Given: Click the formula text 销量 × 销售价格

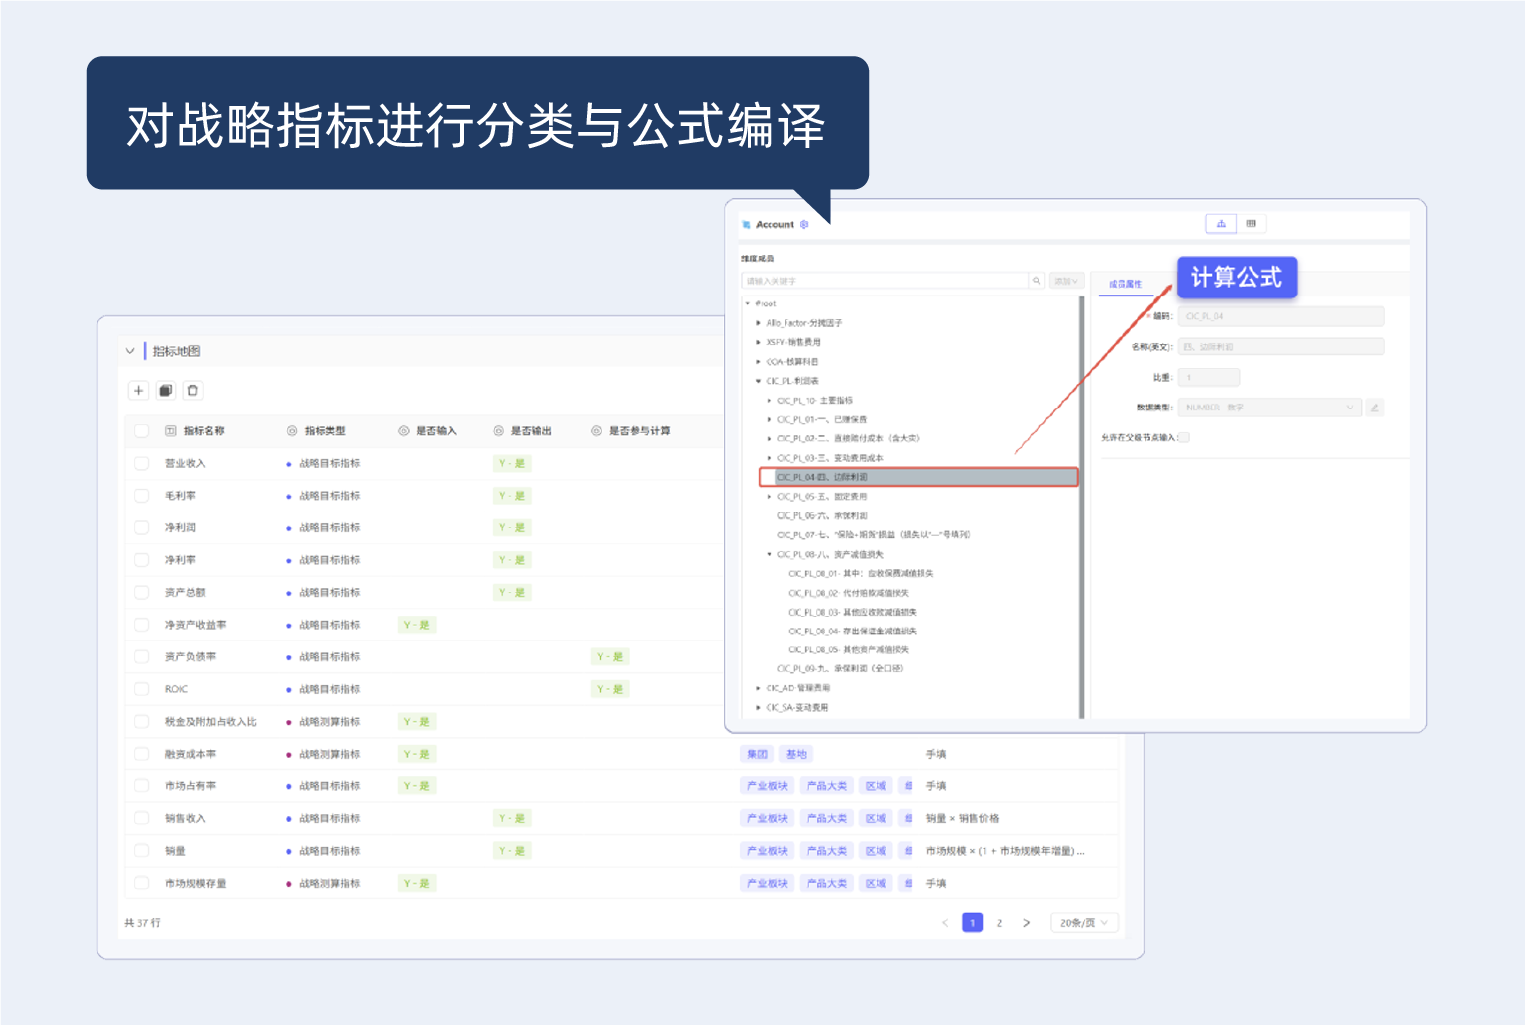Looking at the screenshot, I should pos(962,818).
